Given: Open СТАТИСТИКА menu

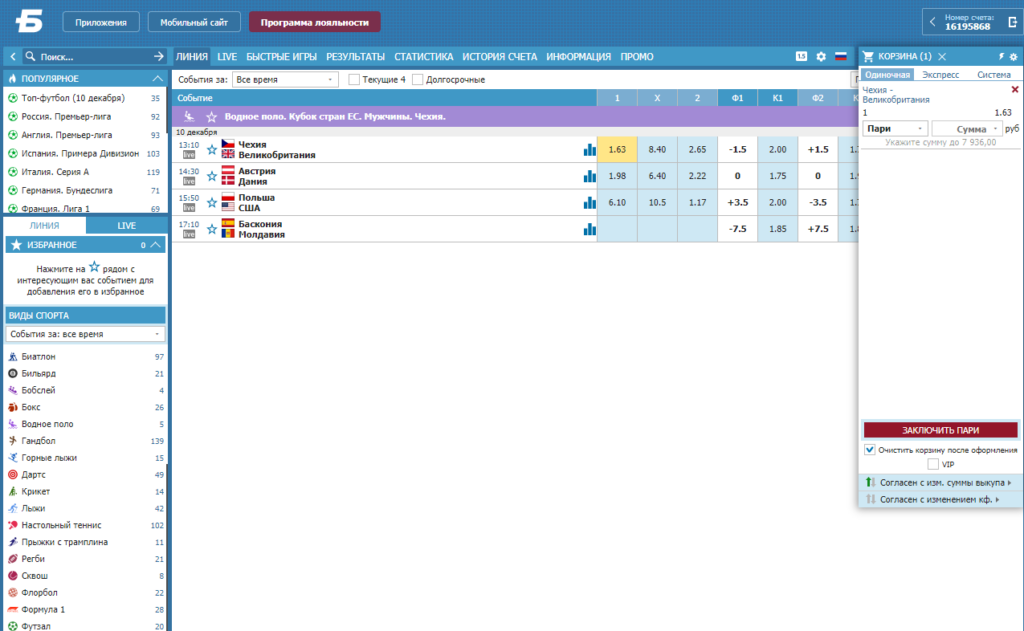Looking at the screenshot, I should point(423,57).
